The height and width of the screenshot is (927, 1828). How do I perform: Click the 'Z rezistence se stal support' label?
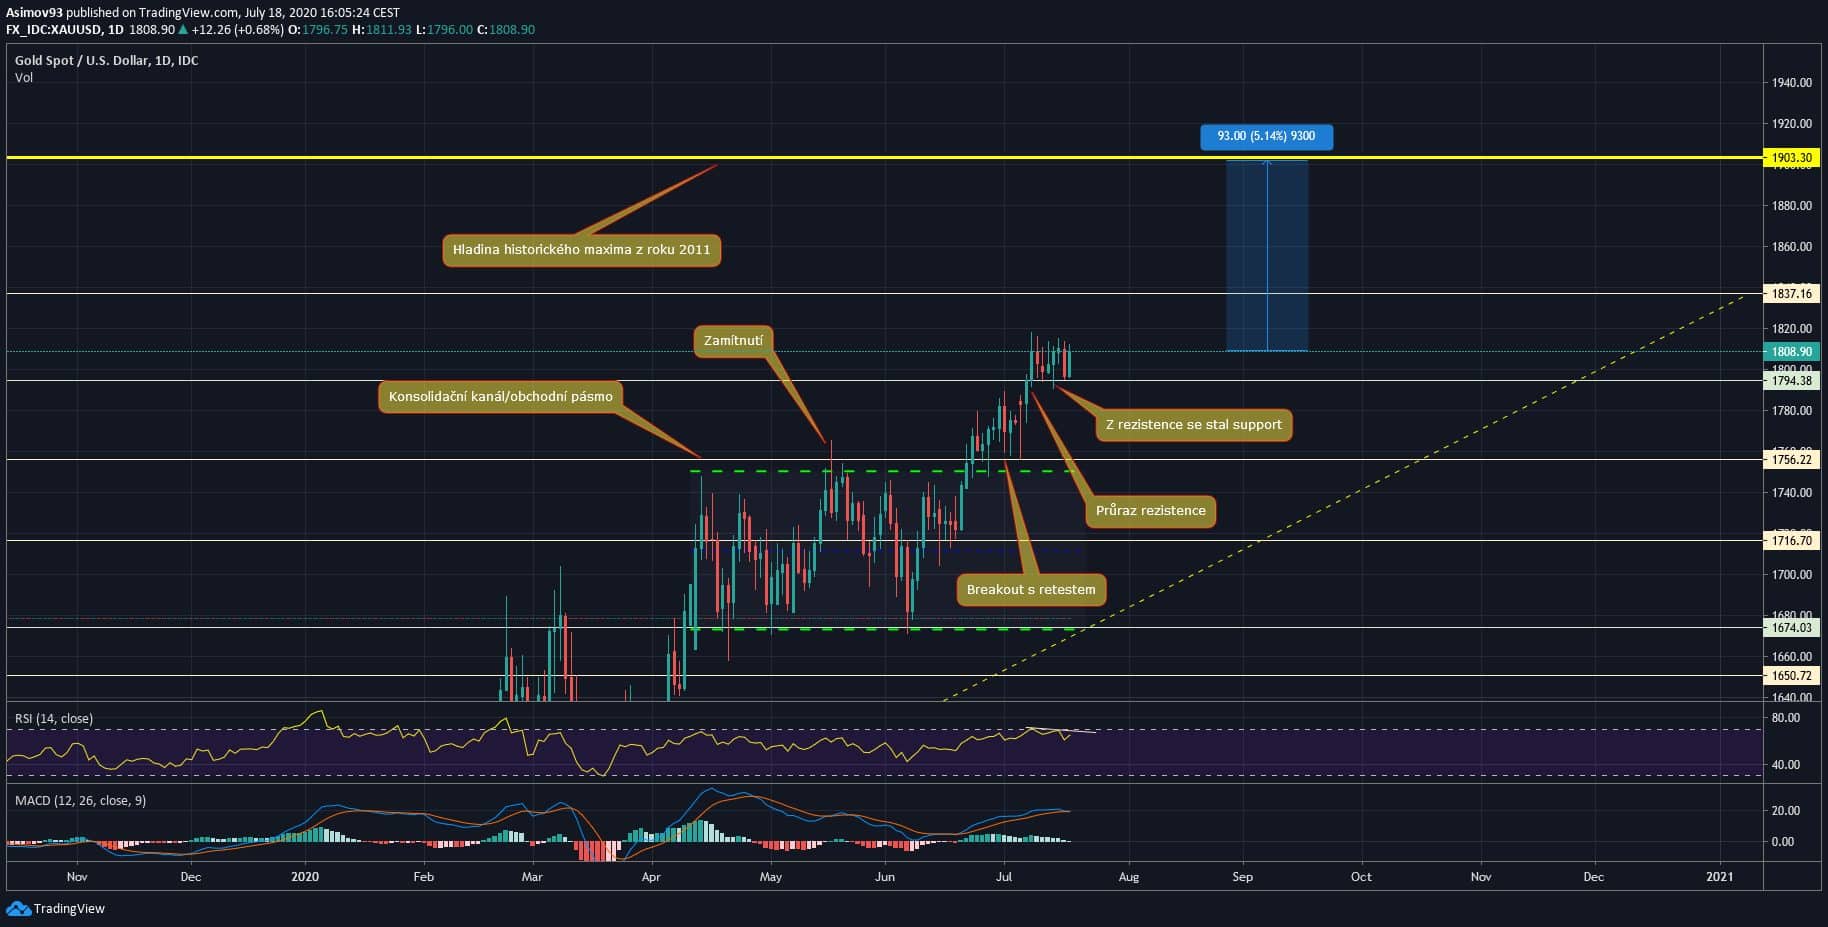click(x=1193, y=425)
